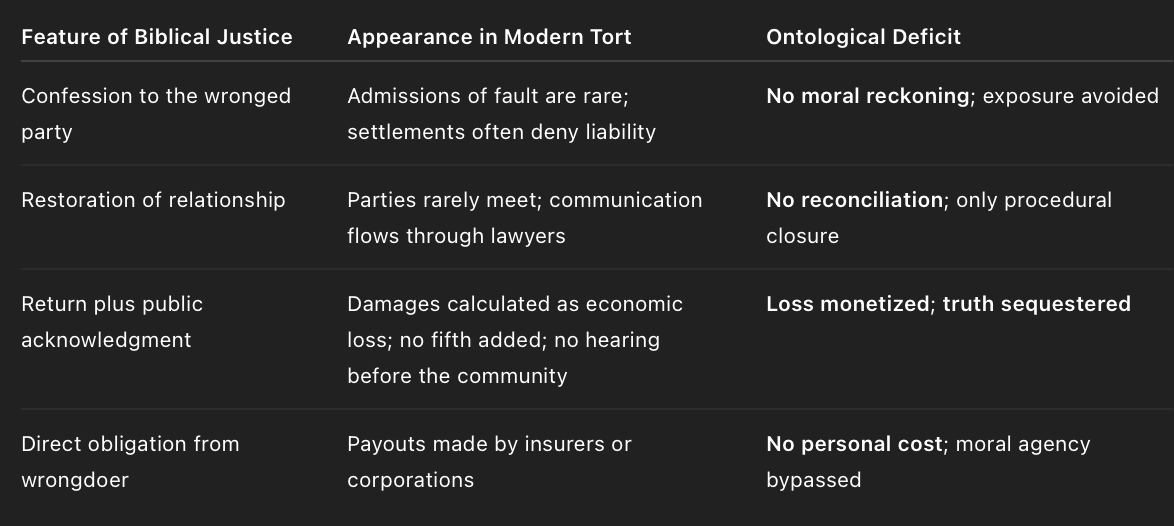Select 'moral agency bypassed' text

click(928, 462)
